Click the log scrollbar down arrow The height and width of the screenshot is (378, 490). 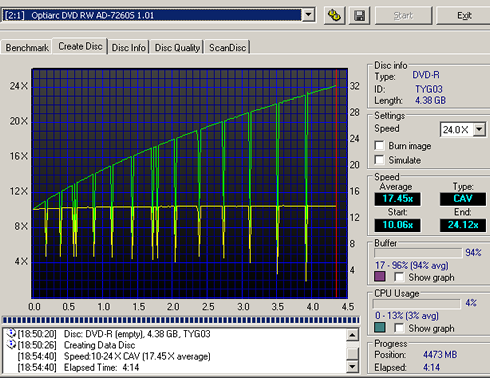click(352, 367)
